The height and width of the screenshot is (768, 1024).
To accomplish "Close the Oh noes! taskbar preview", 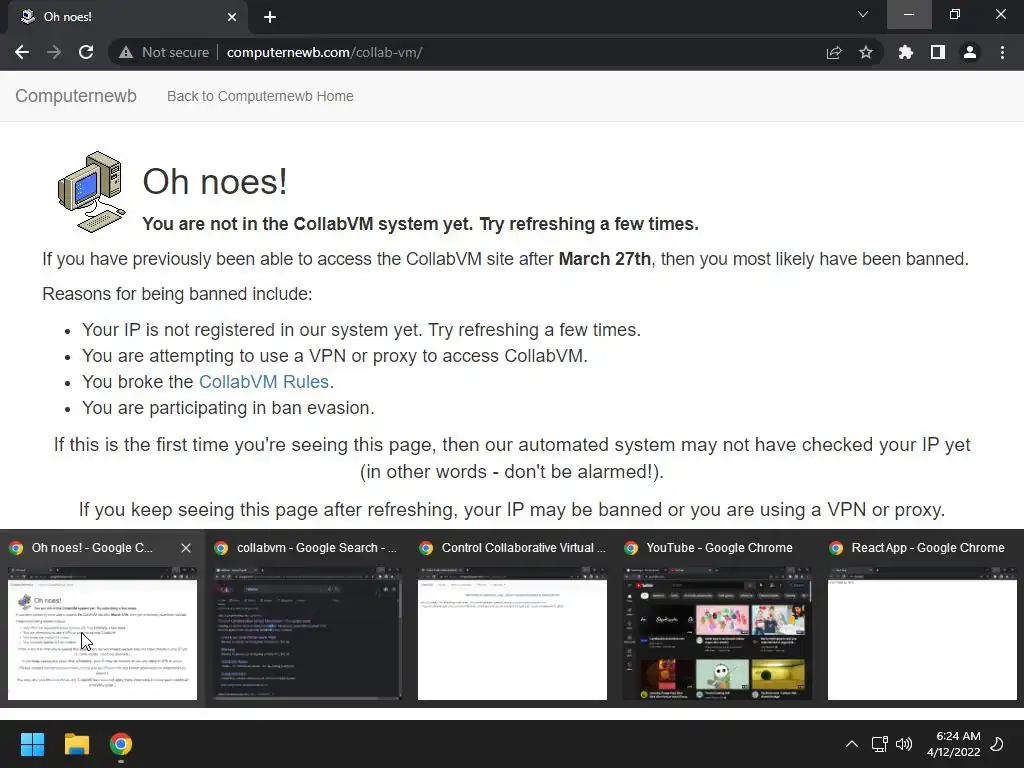I will click(186, 548).
